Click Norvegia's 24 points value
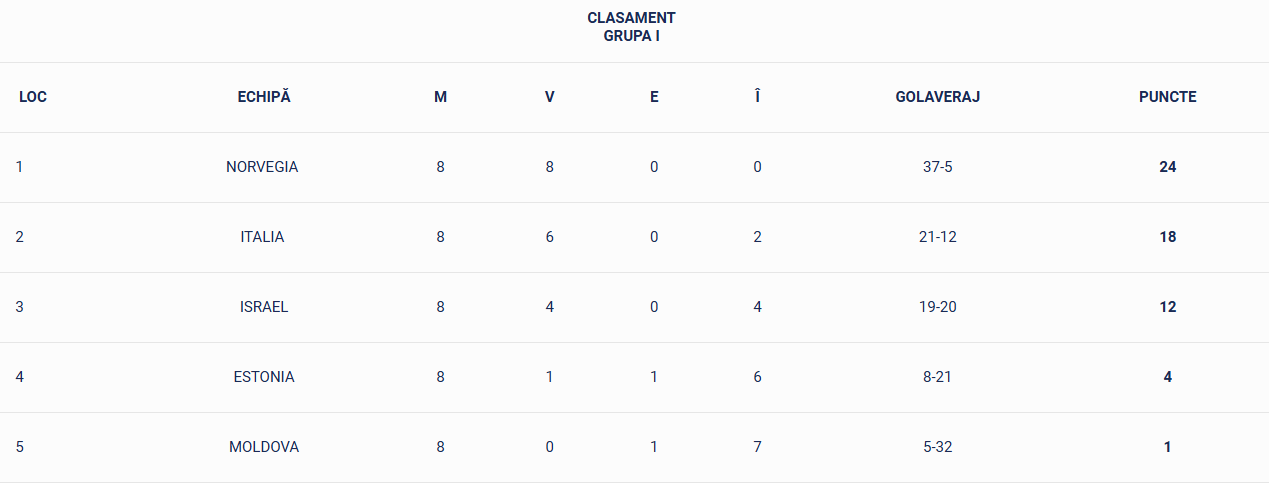1281x501 pixels. click(1167, 167)
